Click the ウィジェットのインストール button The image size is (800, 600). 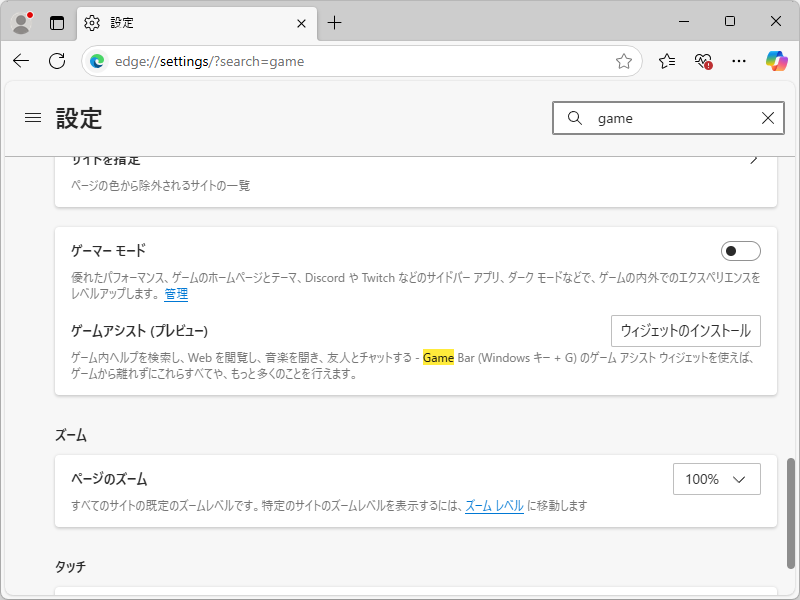[x=686, y=331]
